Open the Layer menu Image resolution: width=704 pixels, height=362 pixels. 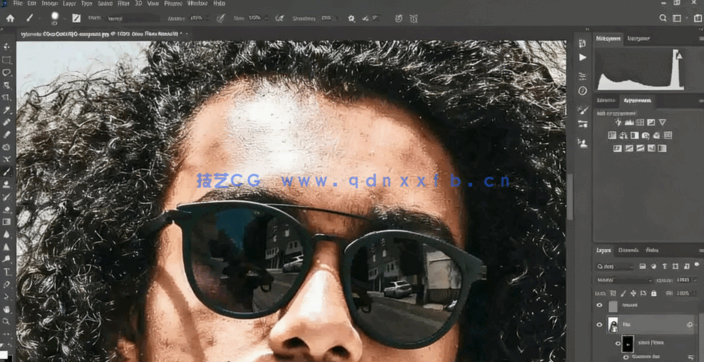point(69,3)
